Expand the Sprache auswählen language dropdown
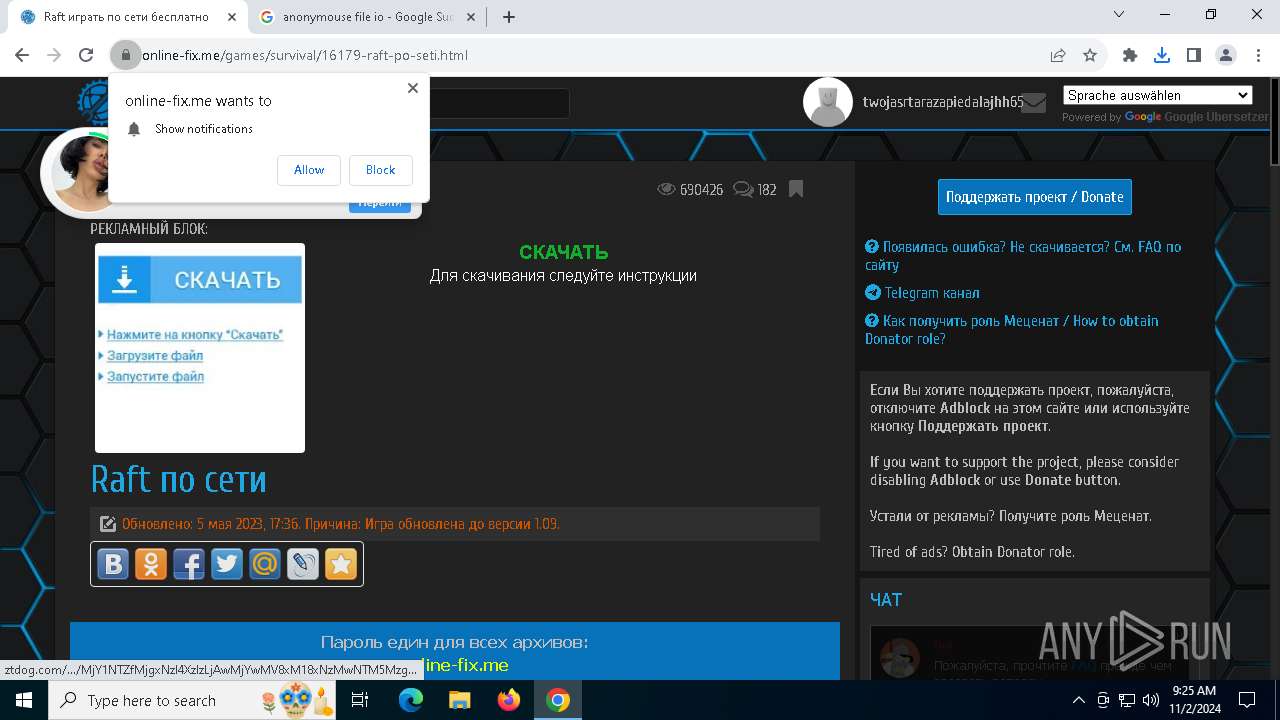The height and width of the screenshot is (720, 1280). 1157,95
